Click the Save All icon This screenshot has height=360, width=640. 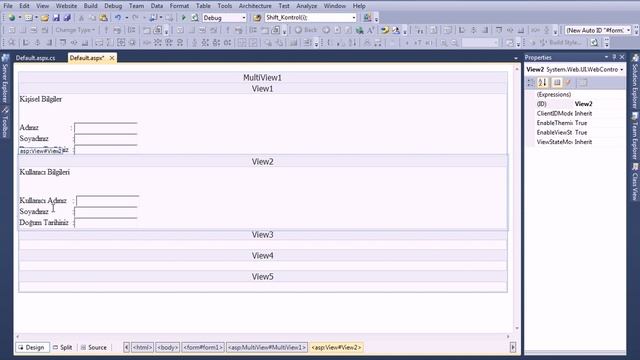click(67, 18)
